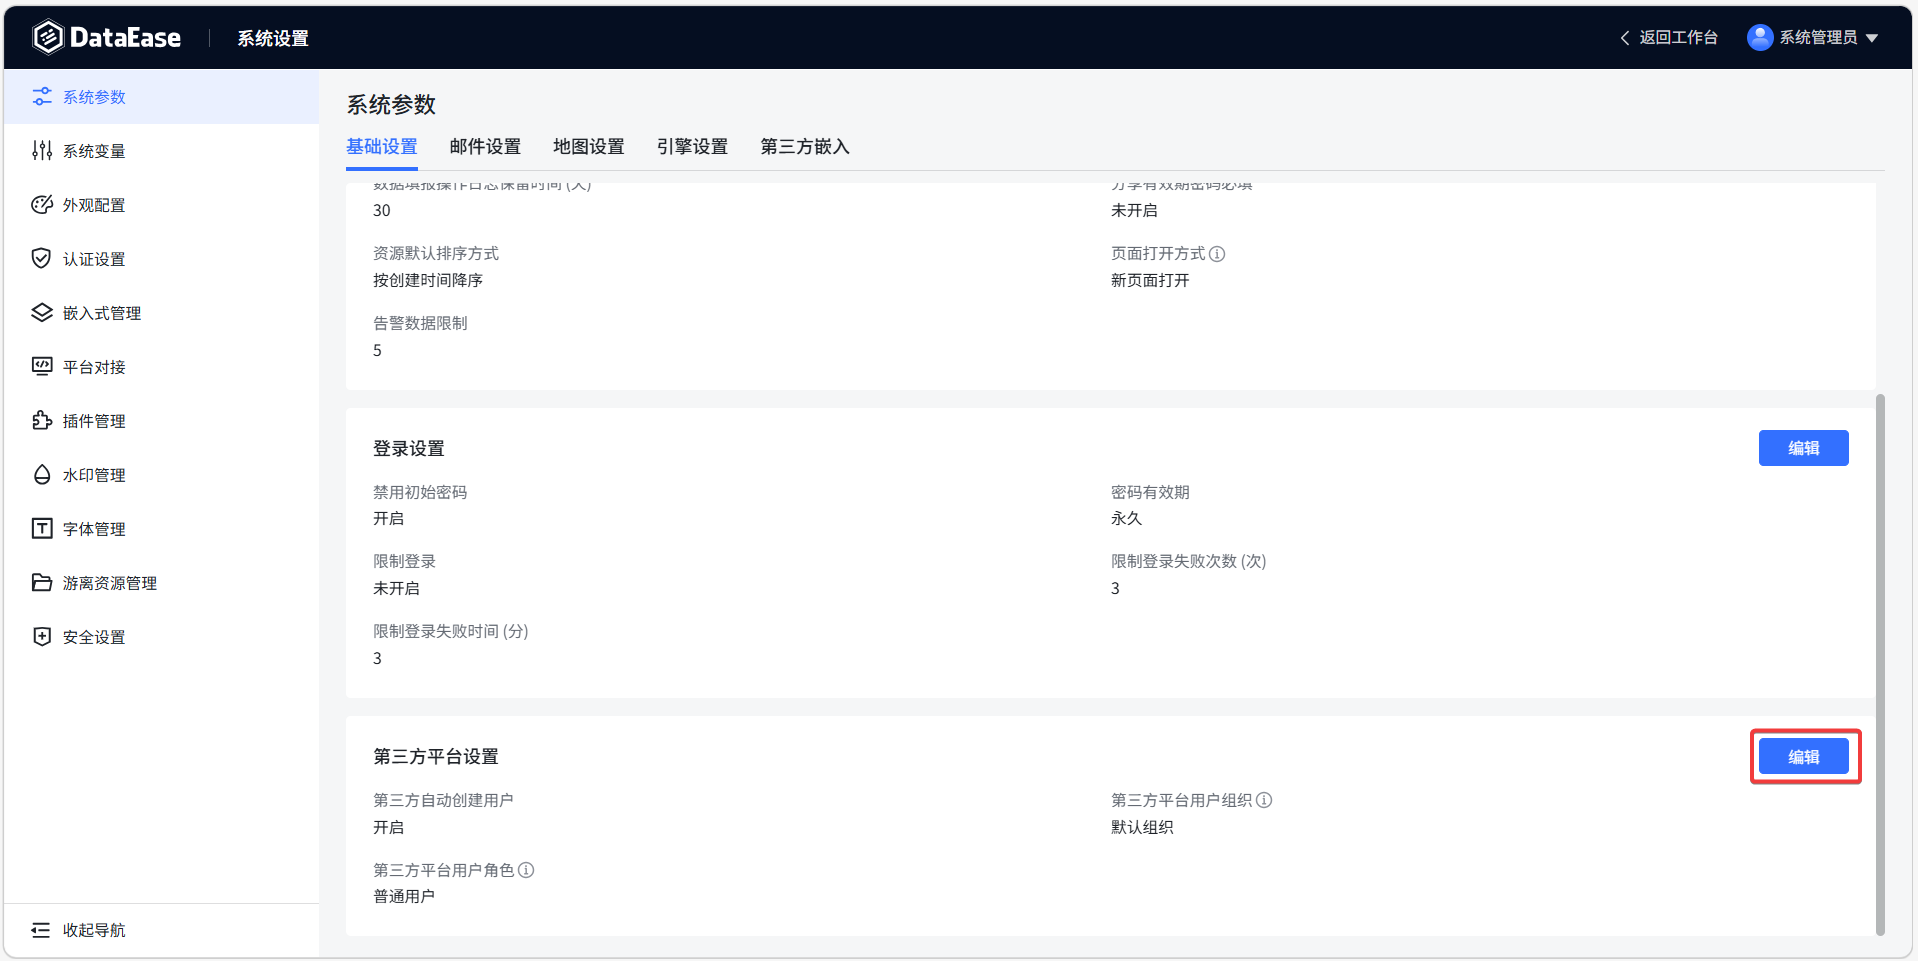Collapse navigation via 收起导航
Screen dimensions: 1918x961
click(80, 929)
